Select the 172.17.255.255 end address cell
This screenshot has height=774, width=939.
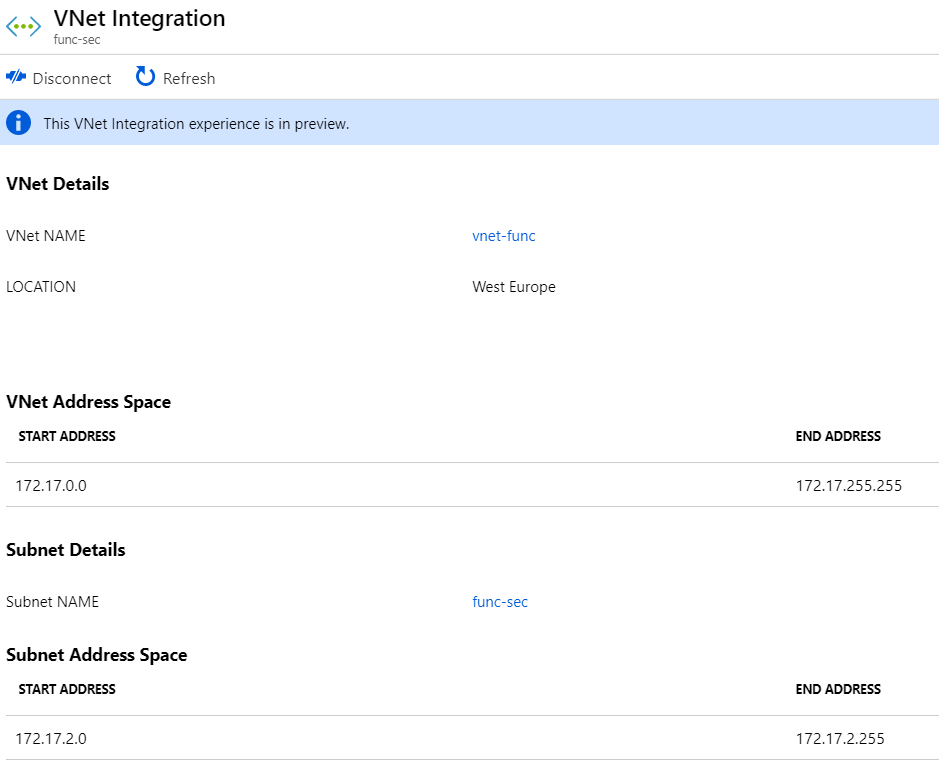(x=848, y=486)
